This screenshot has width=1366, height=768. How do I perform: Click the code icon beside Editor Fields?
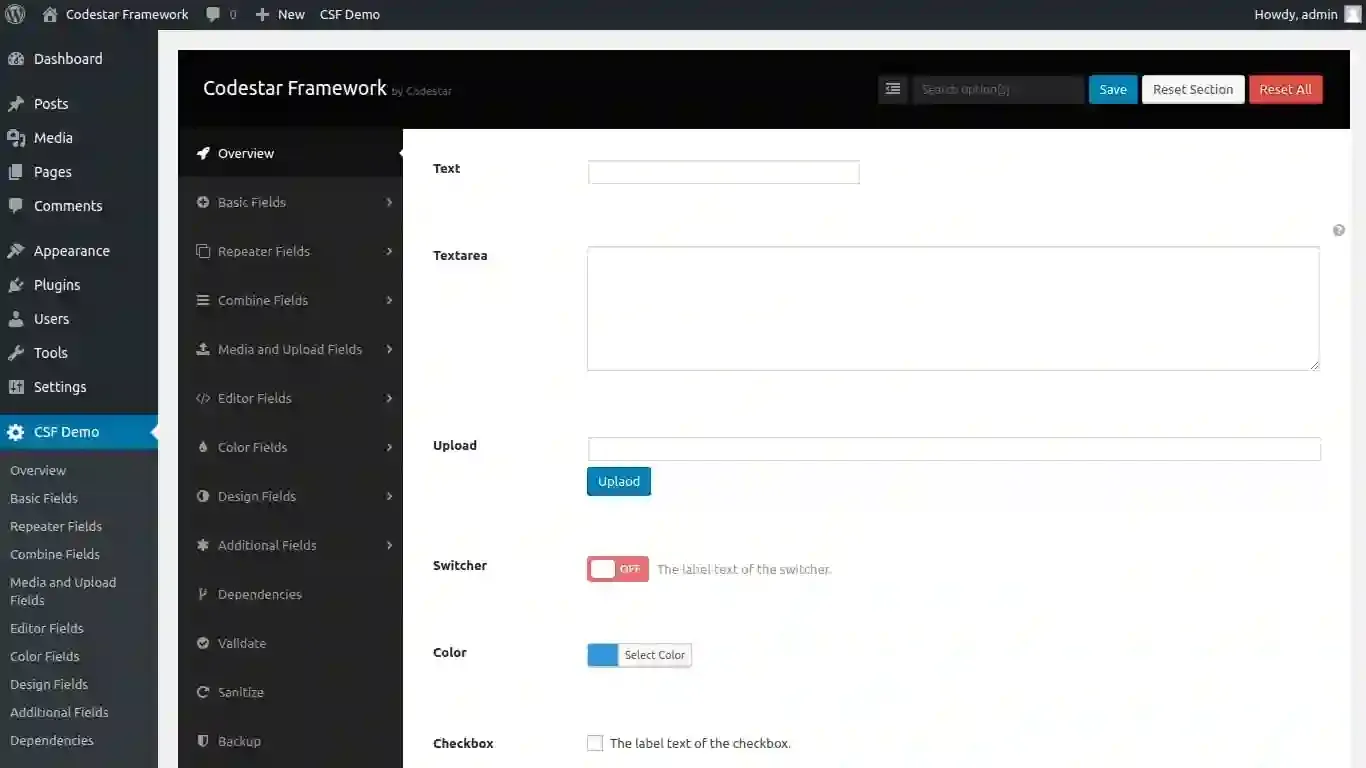[x=203, y=398]
